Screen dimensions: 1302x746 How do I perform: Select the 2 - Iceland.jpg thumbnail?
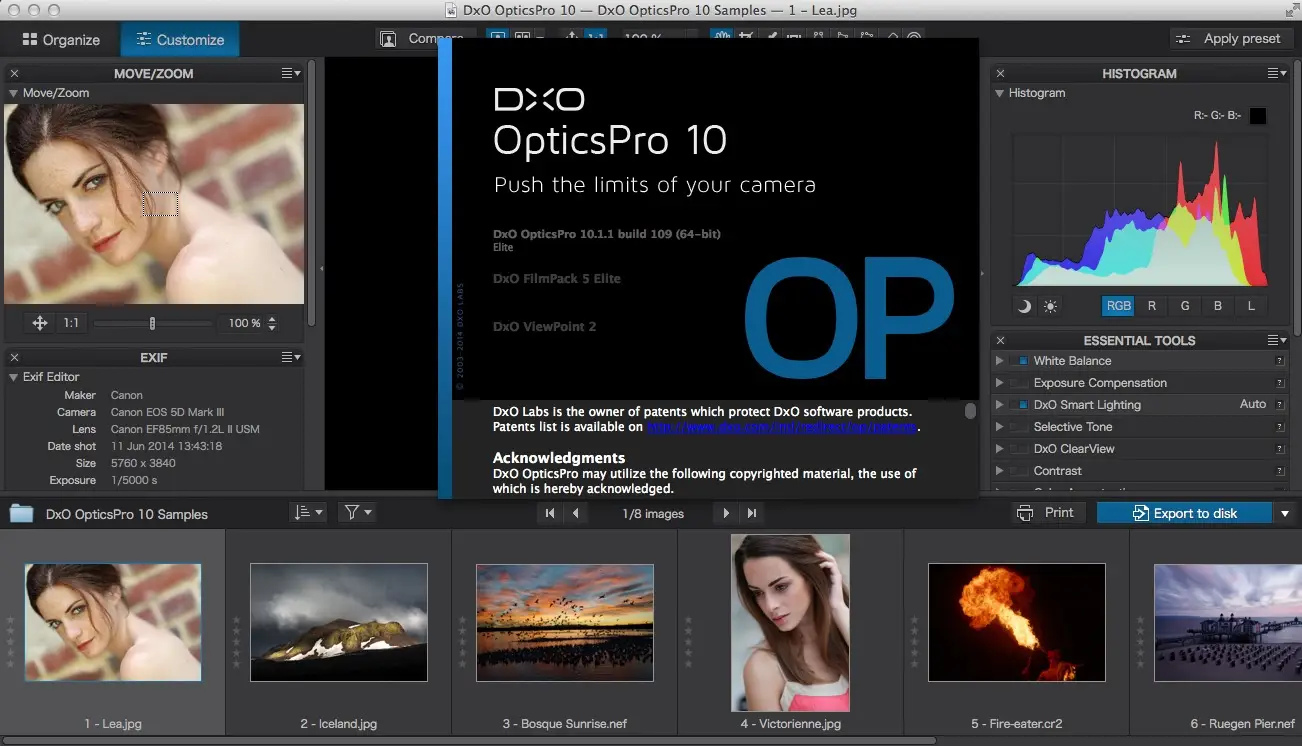click(x=339, y=622)
